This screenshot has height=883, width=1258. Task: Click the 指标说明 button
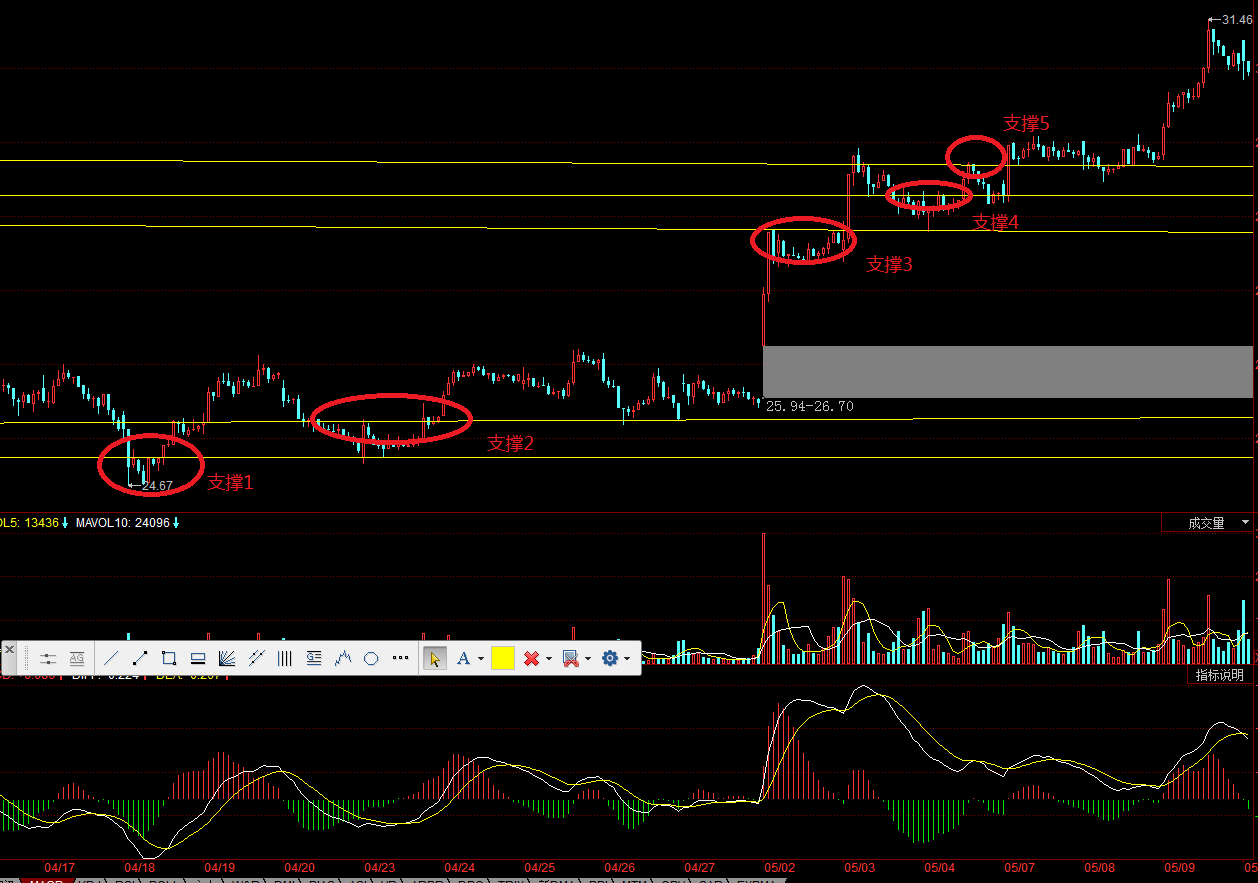(x=1220, y=675)
